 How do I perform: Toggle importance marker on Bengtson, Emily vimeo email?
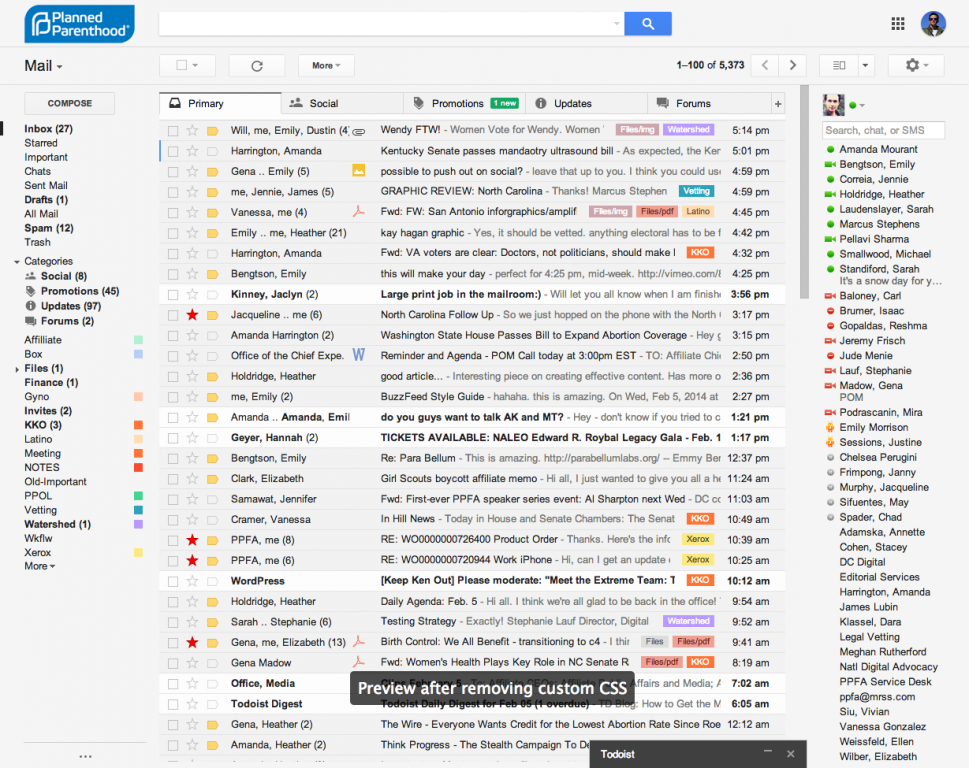213,274
